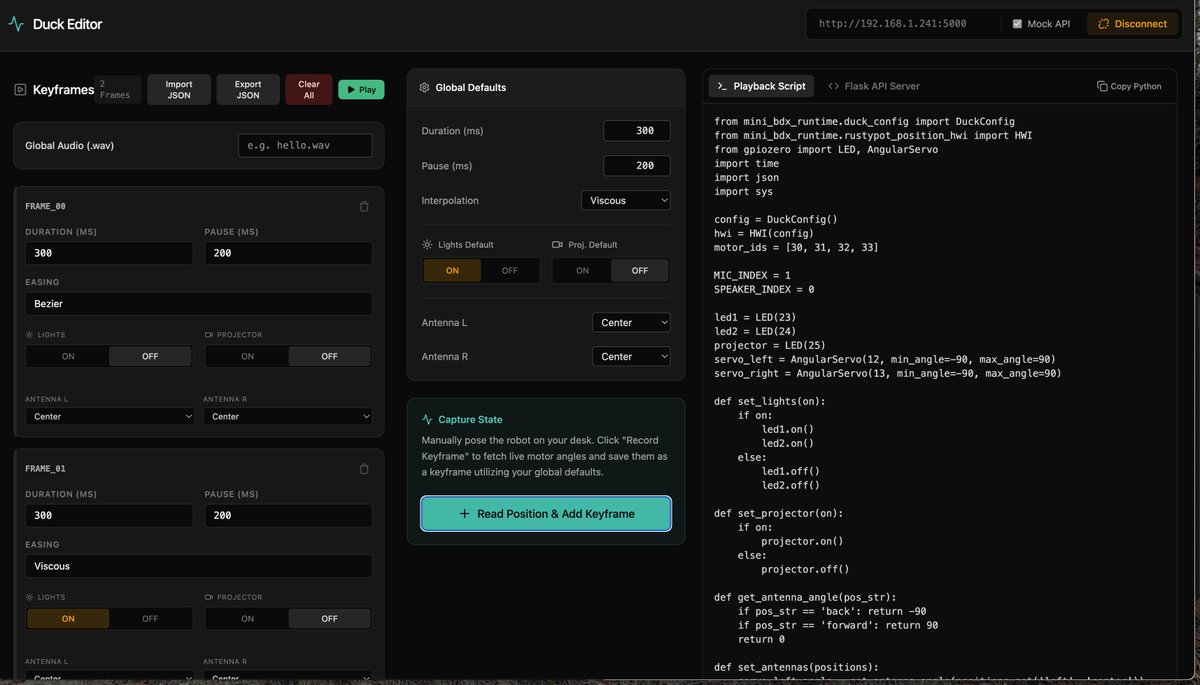This screenshot has width=1200, height=685.
Task: Turn FRAME_00 projector ON
Action: pyautogui.click(x=247, y=356)
